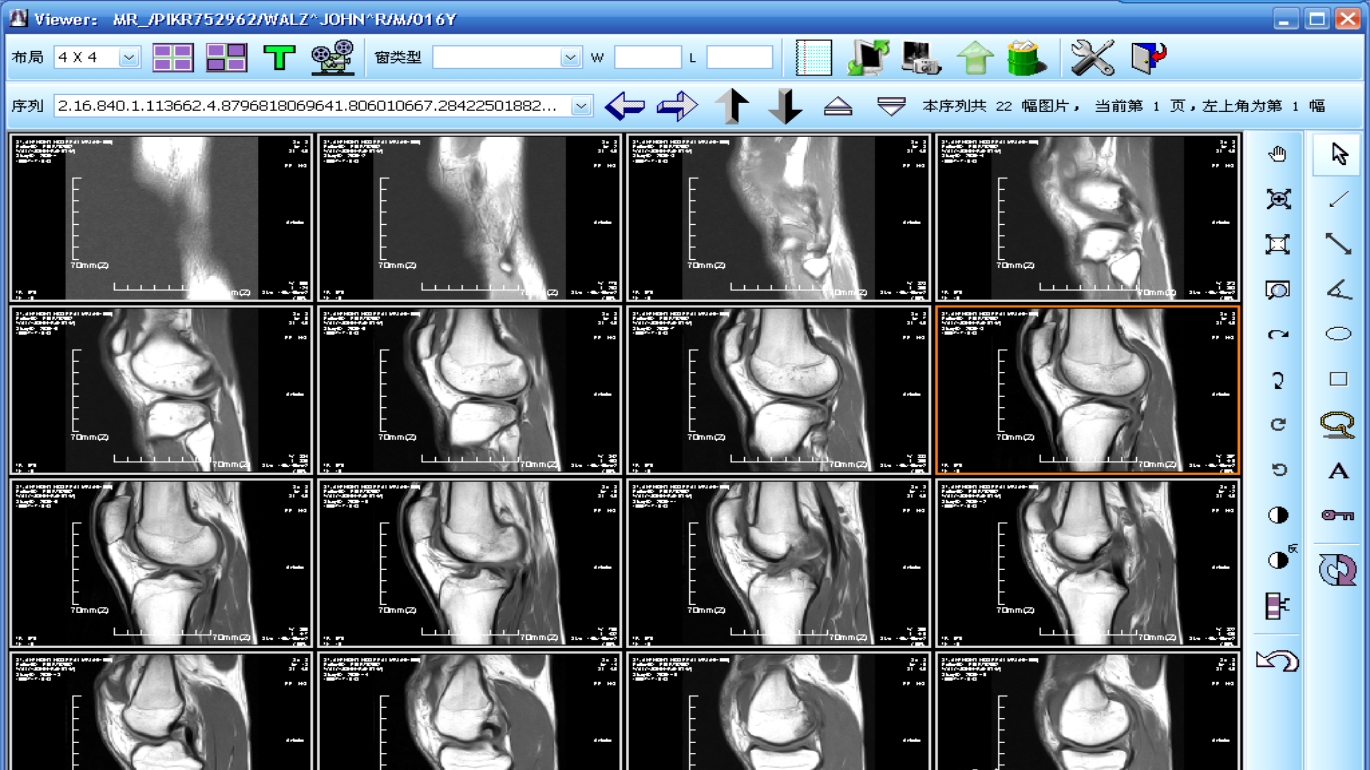1370x770 pixels.
Task: Maximize the Viewer window
Action: (x=1317, y=18)
